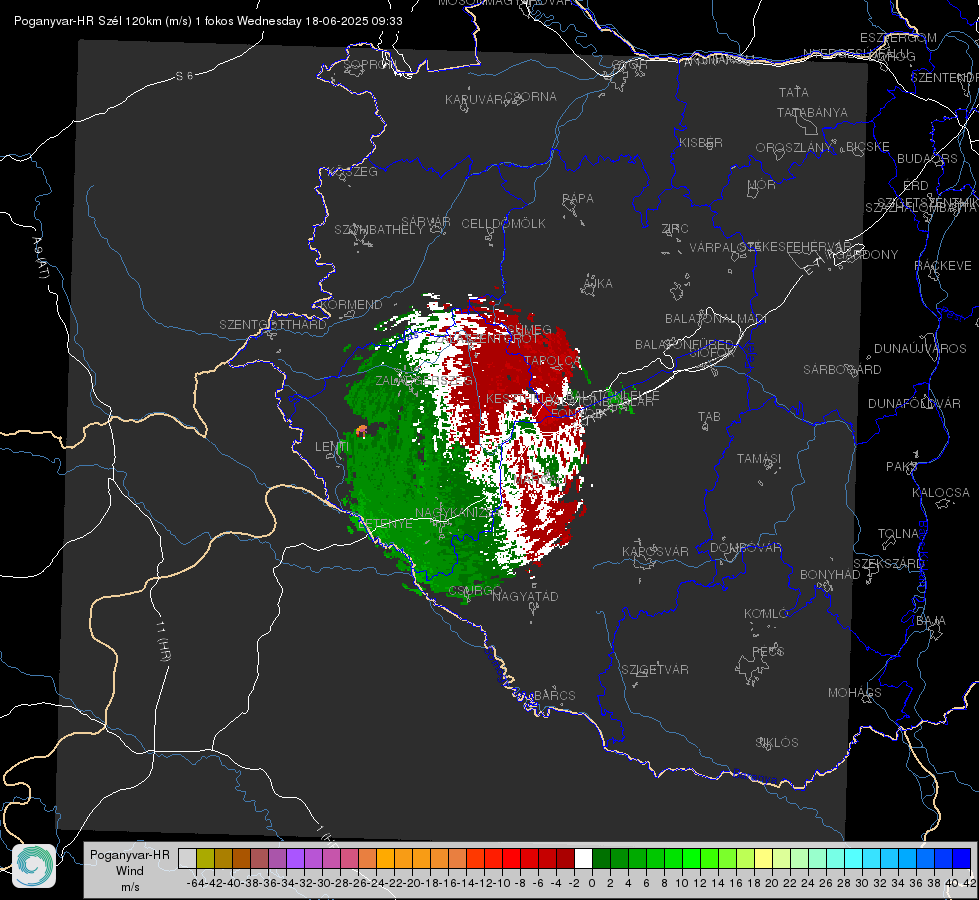The width and height of the screenshot is (979, 900).
Task: Click the PÁPA town label
Action: (578, 198)
